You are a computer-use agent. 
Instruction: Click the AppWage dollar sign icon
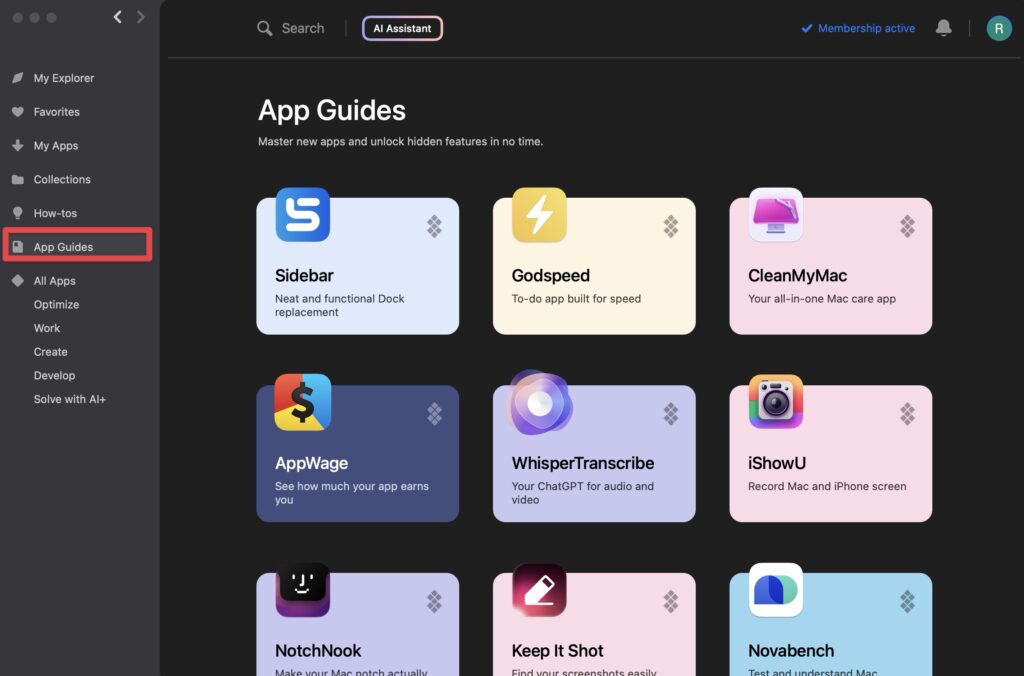click(x=302, y=402)
